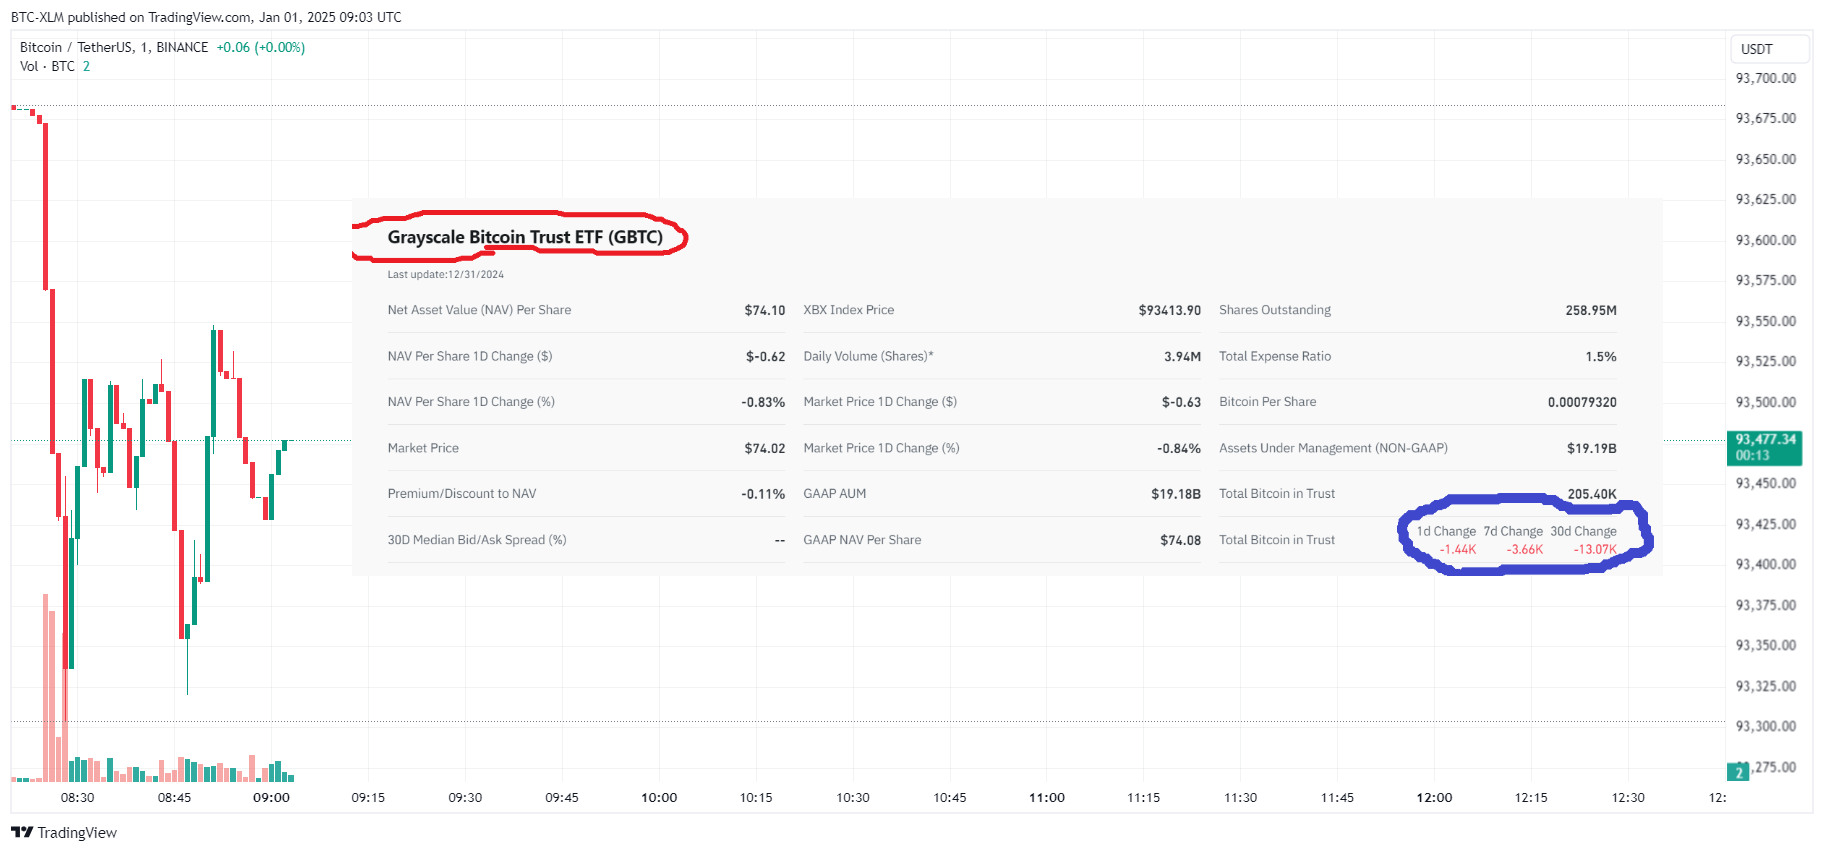The height and width of the screenshot is (852, 1824).
Task: Click the AUM value $19.19B
Action: coord(1592,448)
